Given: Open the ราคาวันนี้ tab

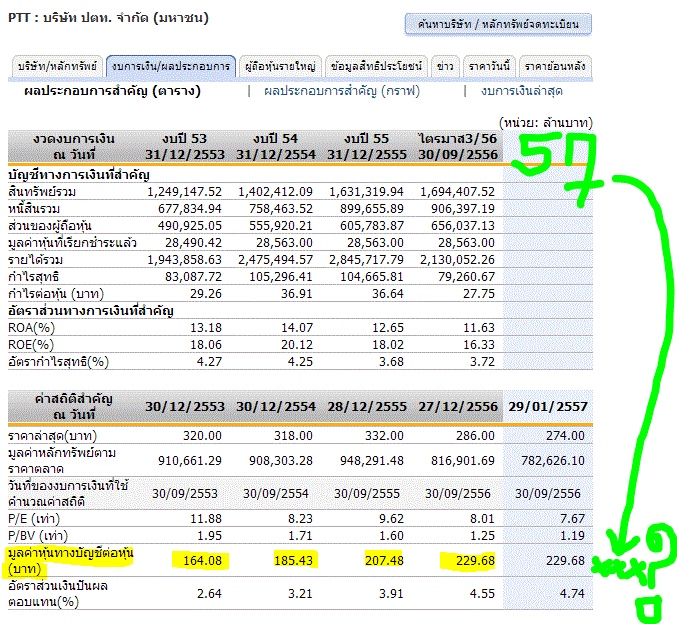Looking at the screenshot, I should [489, 67].
